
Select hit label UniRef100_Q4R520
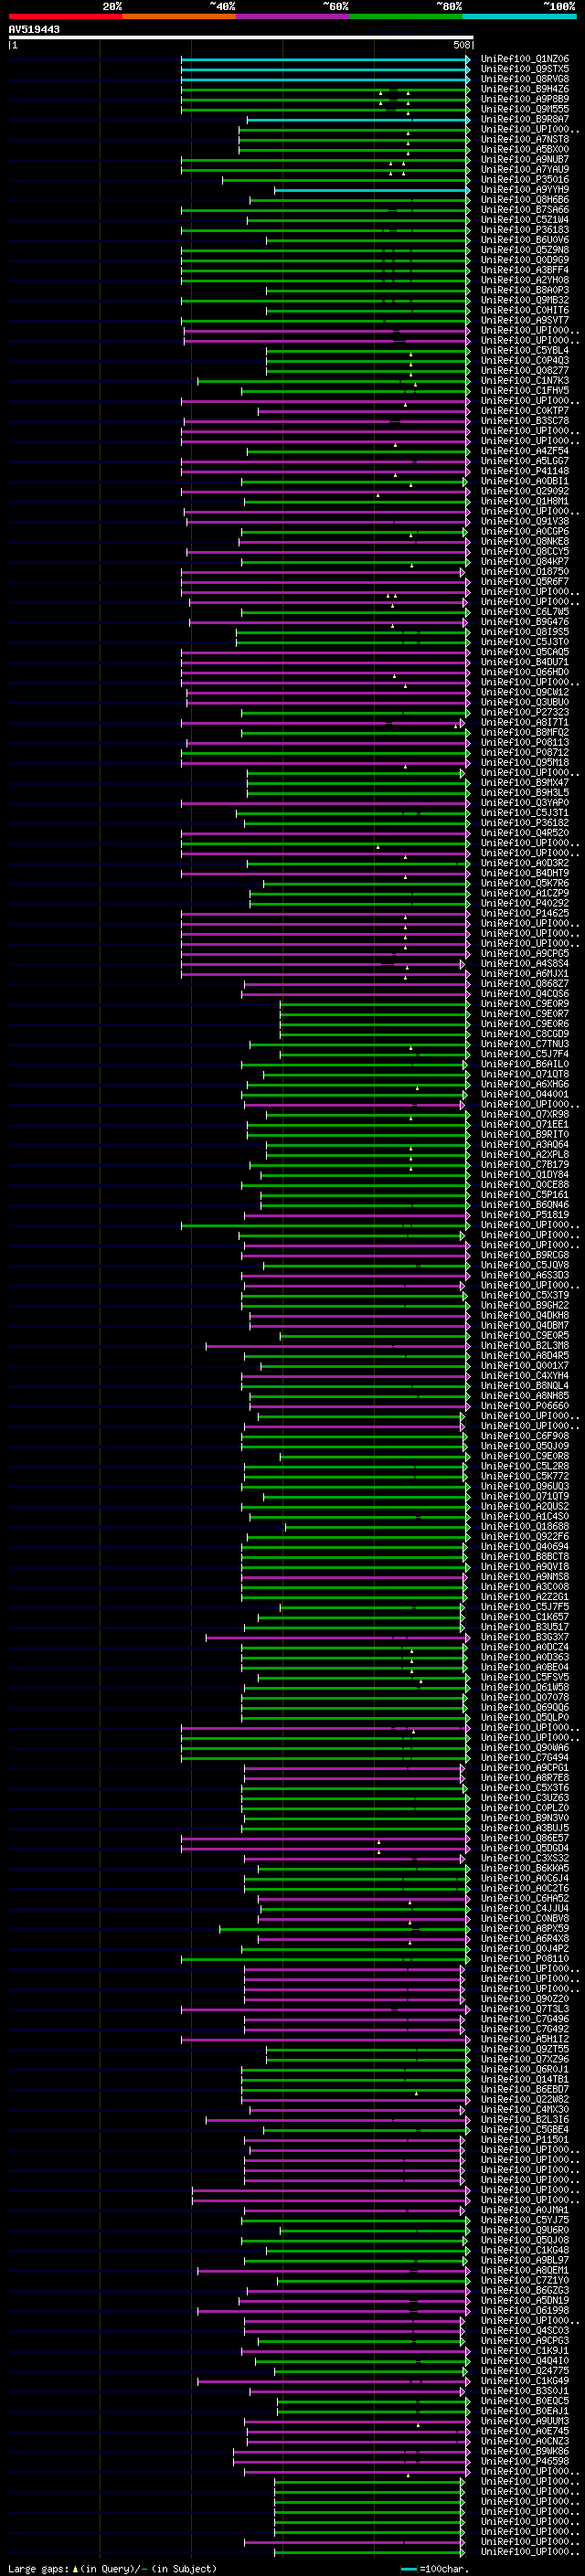tap(525, 833)
